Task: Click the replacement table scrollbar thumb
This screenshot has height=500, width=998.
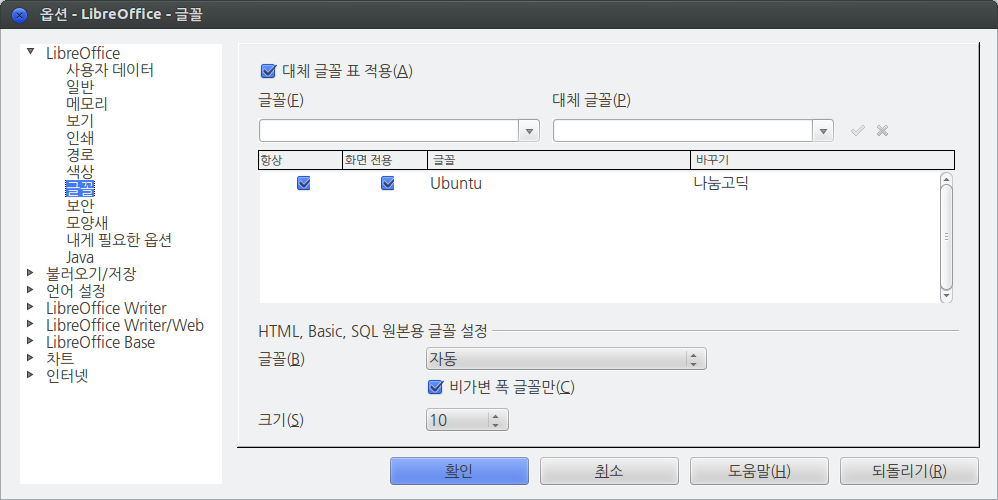Action: point(946,237)
